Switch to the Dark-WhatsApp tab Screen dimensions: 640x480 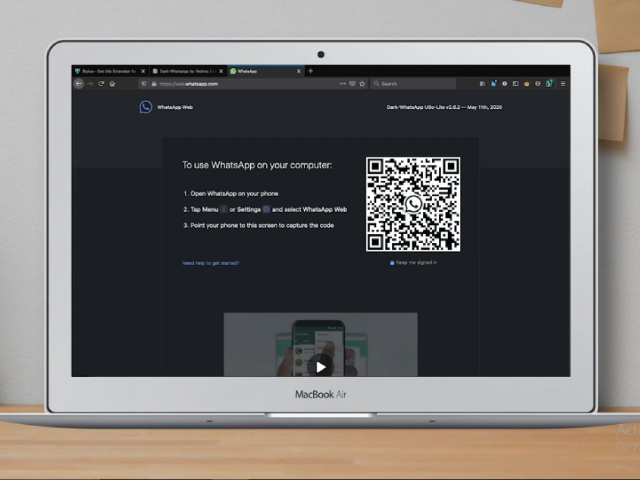[x=184, y=71]
